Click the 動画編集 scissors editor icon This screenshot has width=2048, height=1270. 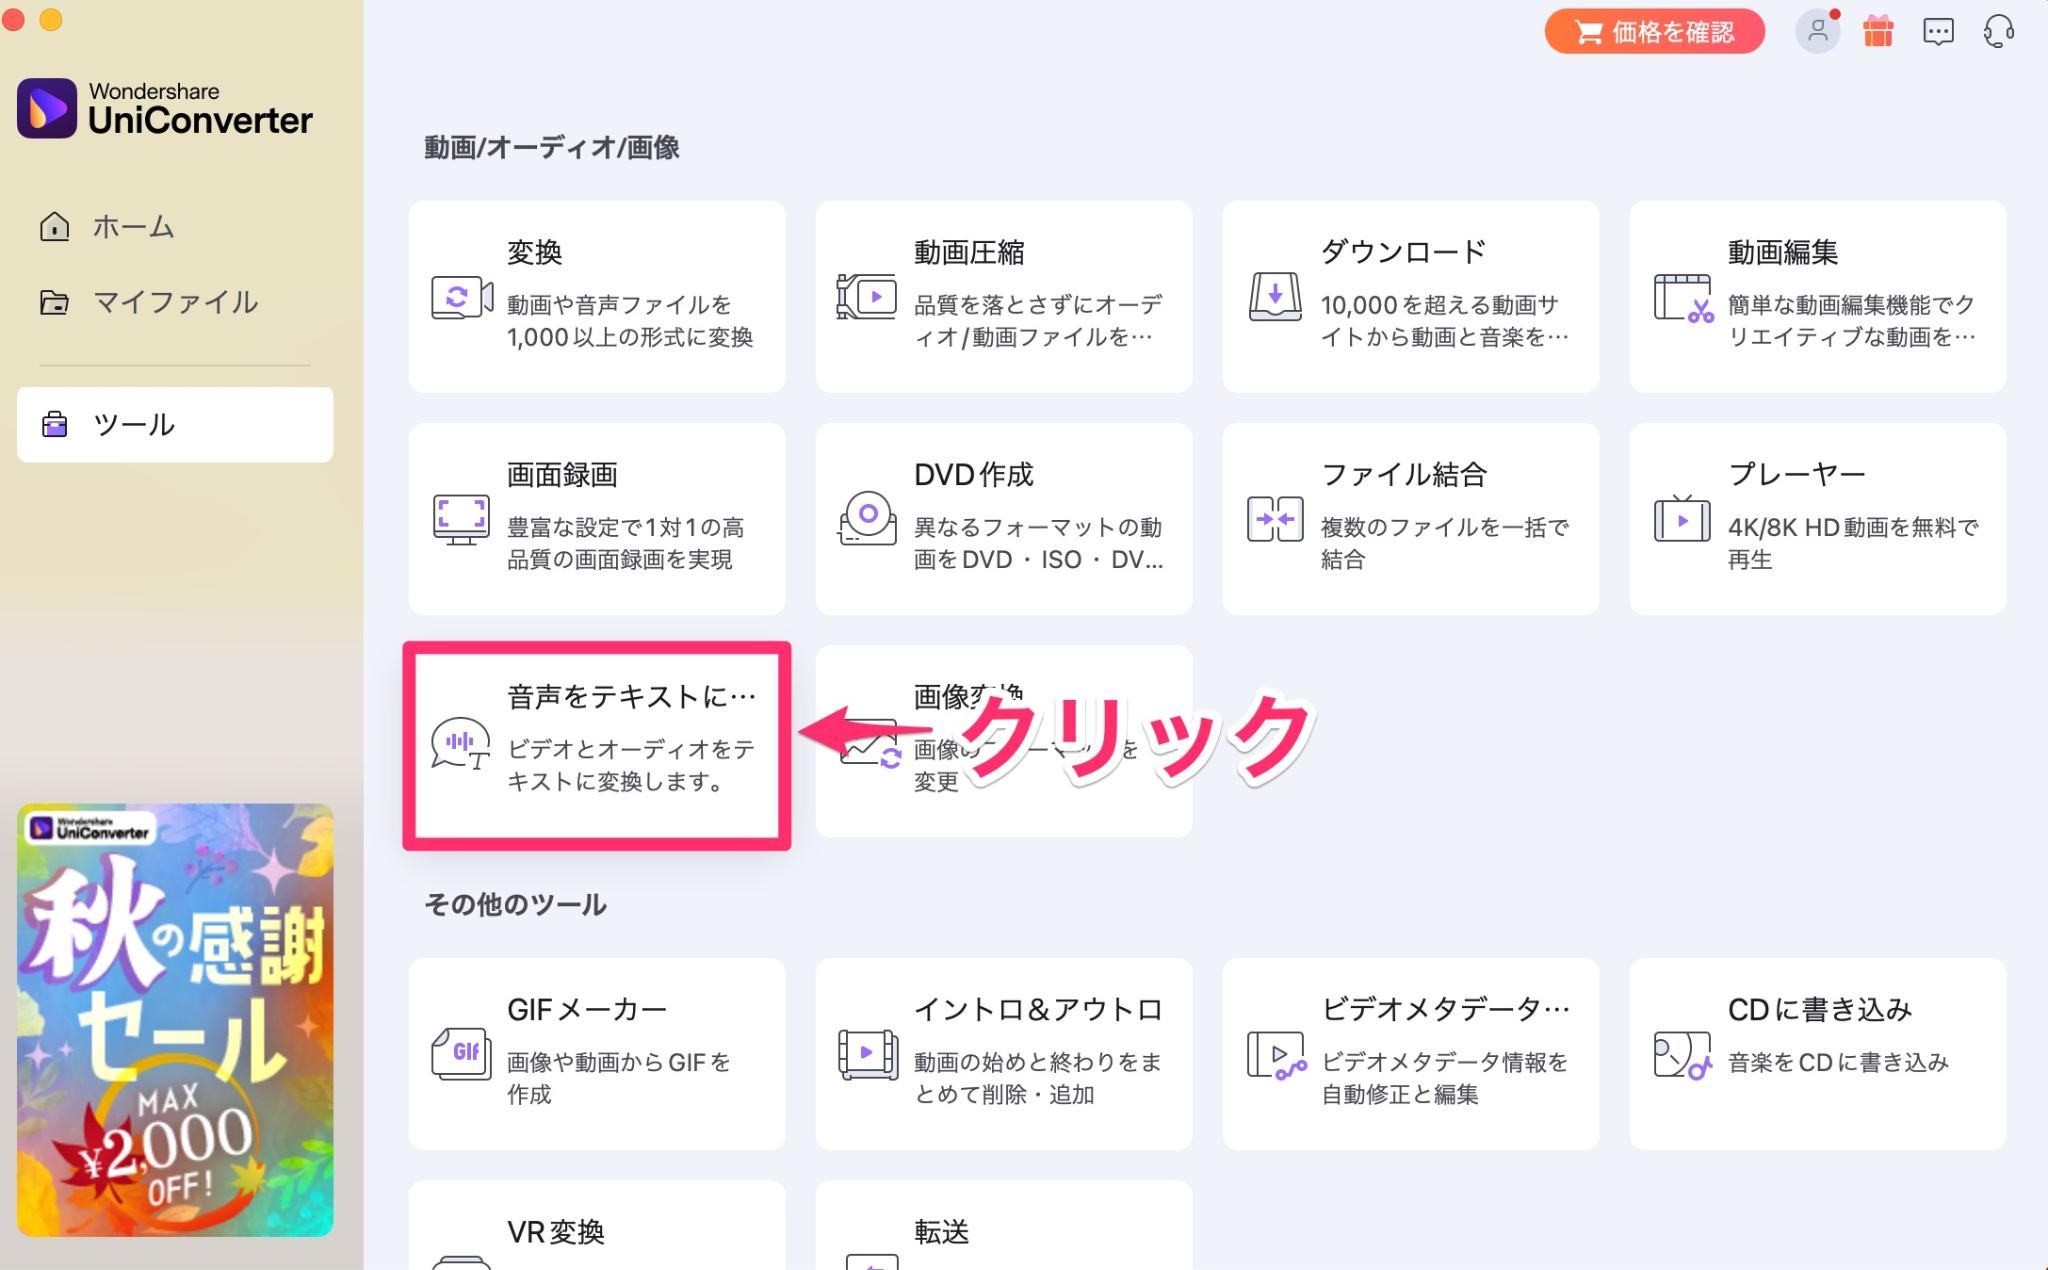1684,298
